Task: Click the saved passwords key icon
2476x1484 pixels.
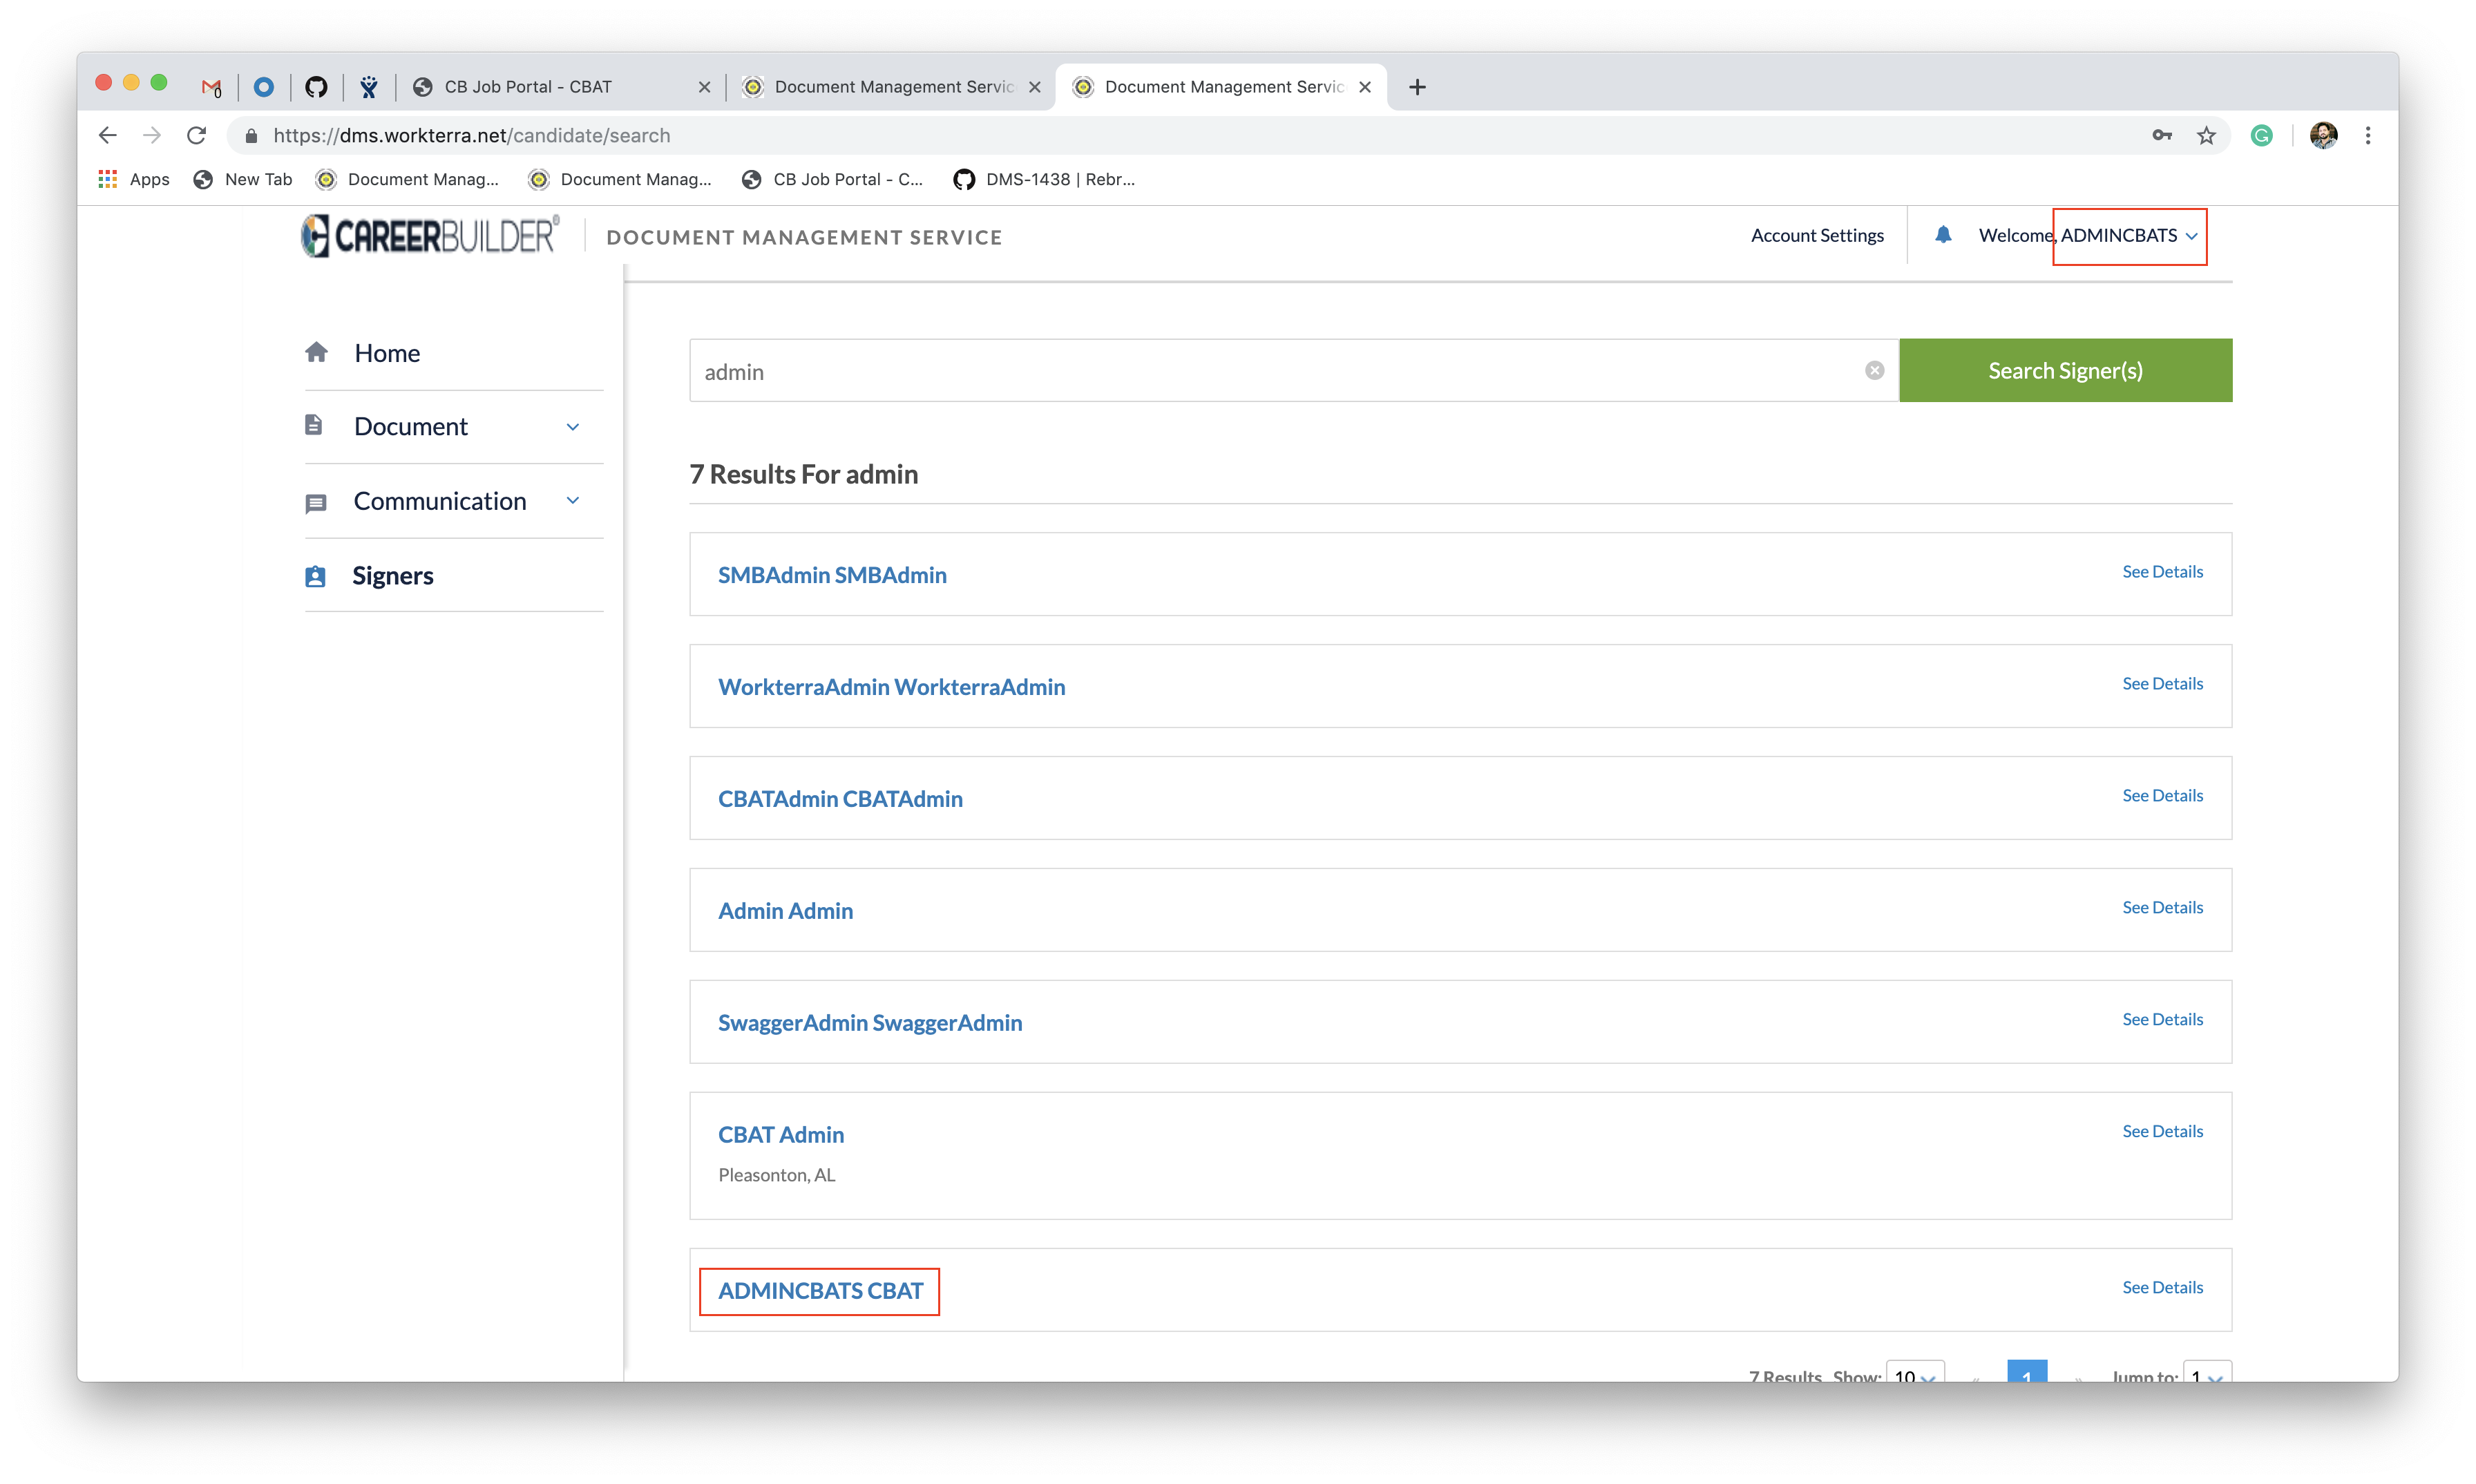Action: click(2161, 136)
